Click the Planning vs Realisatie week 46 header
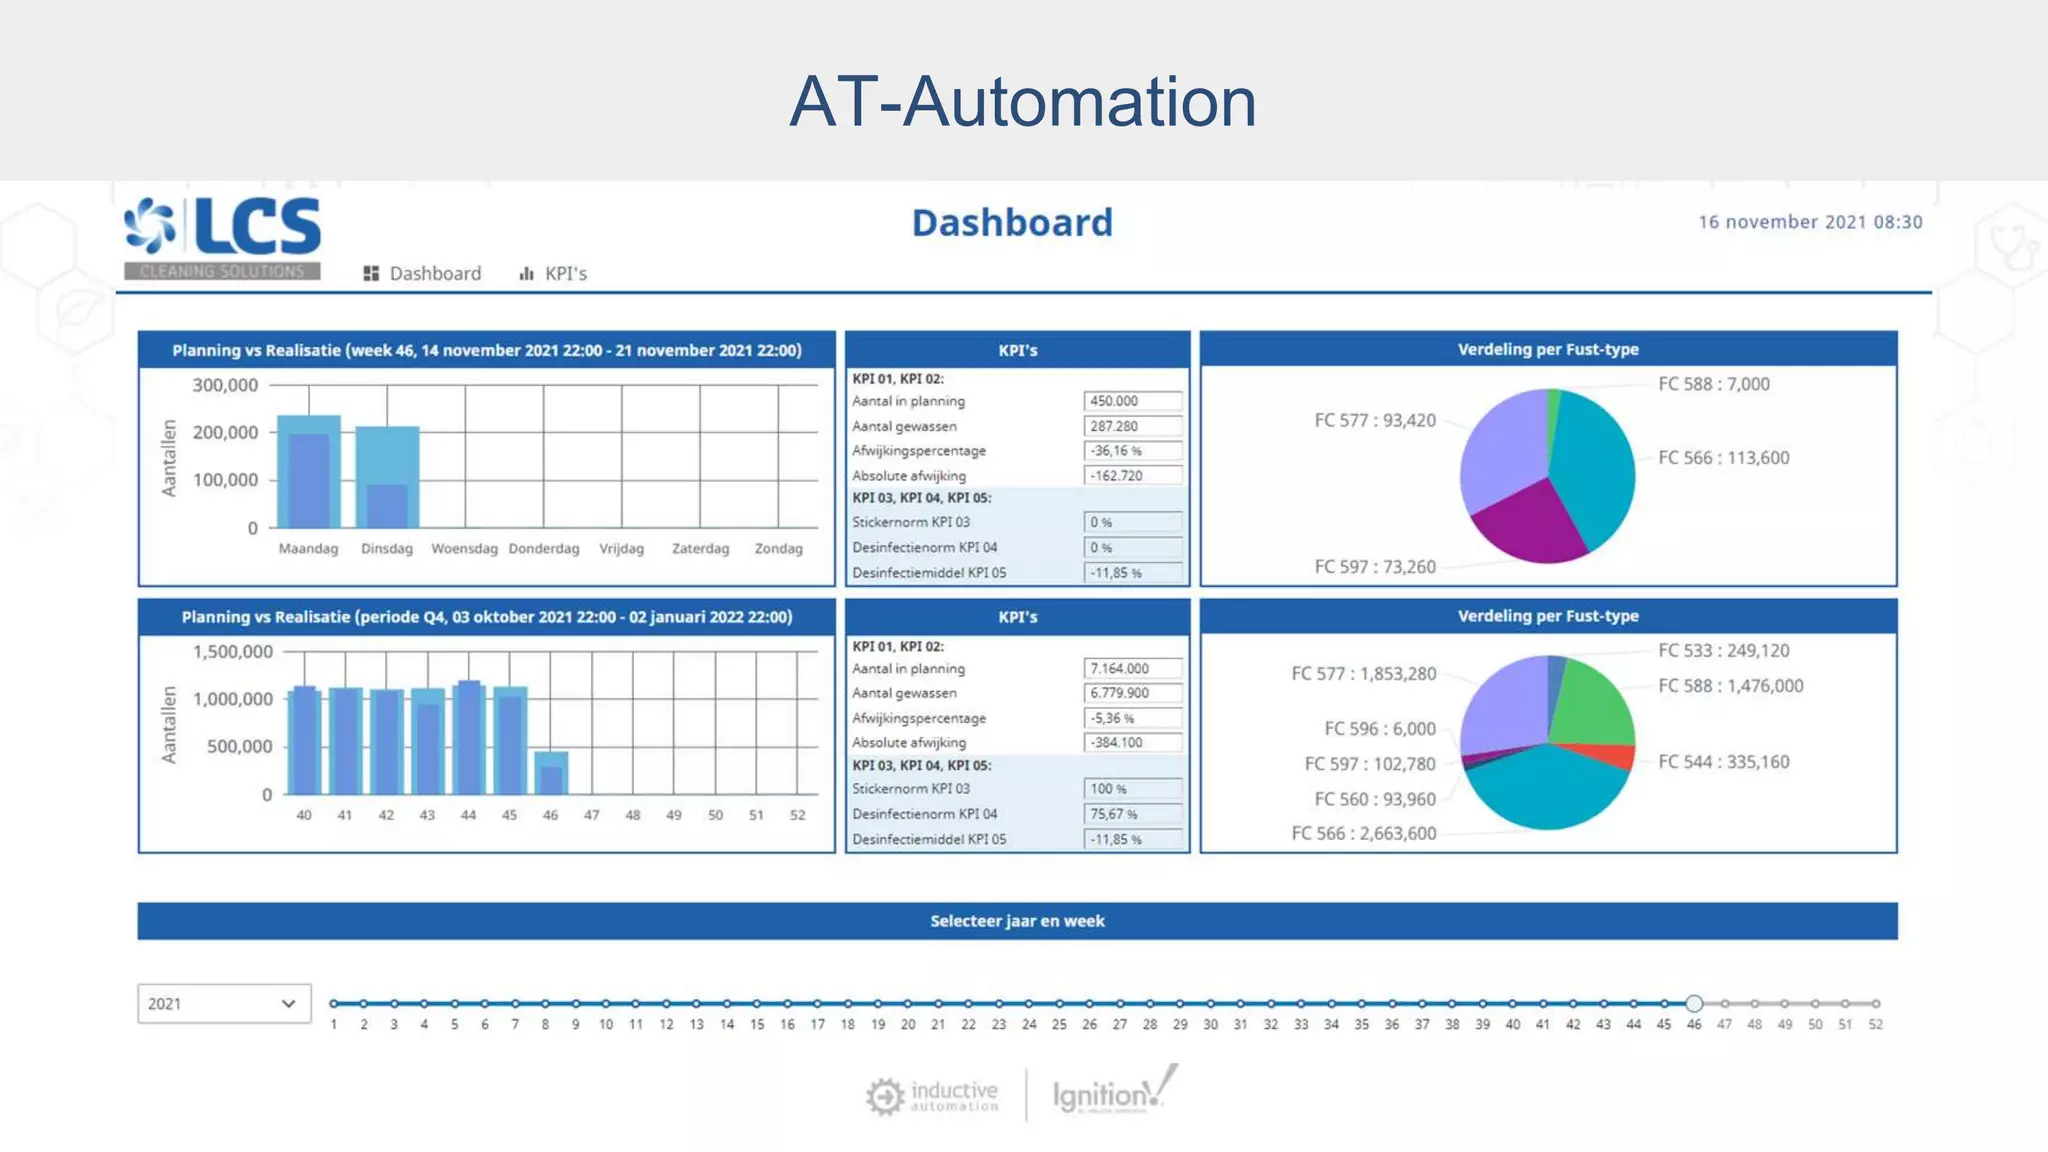The width and height of the screenshot is (2048, 1152). coord(487,350)
